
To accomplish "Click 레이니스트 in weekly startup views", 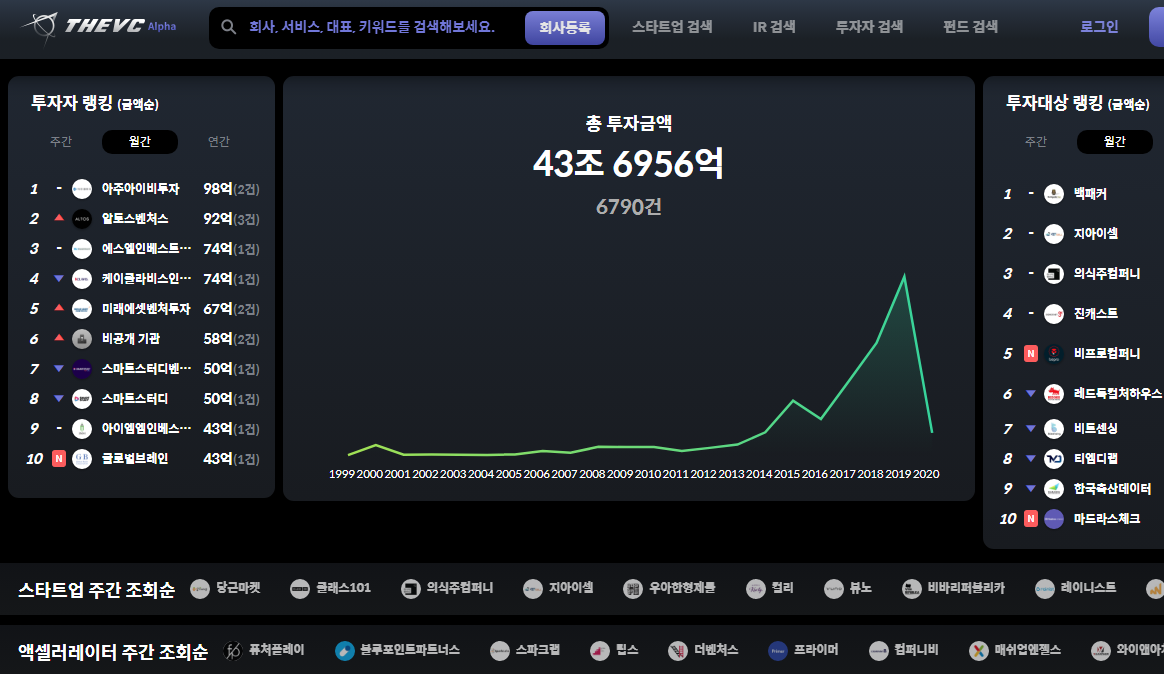I will pyautogui.click(x=1076, y=588).
